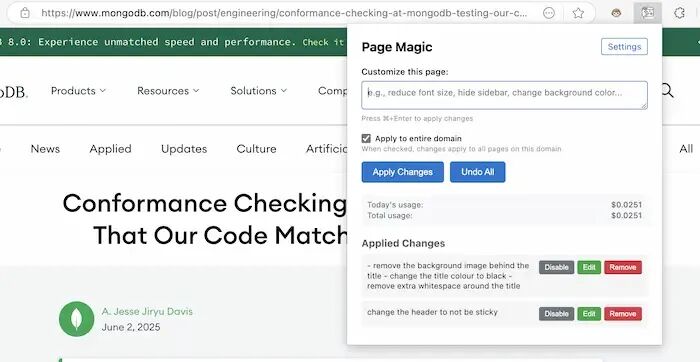The width and height of the screenshot is (700, 362).
Task: Uncheck Apply to entire domain checkbox
Action: coord(366,138)
